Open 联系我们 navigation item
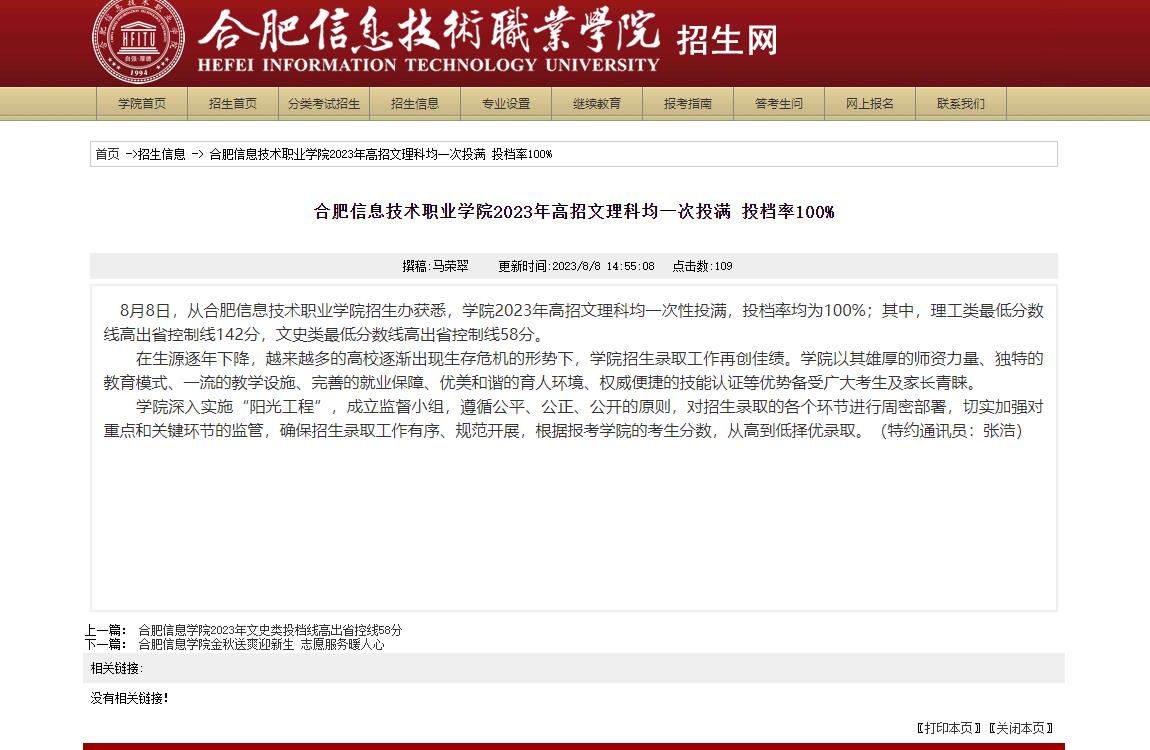This screenshot has width=1150, height=750. [961, 103]
